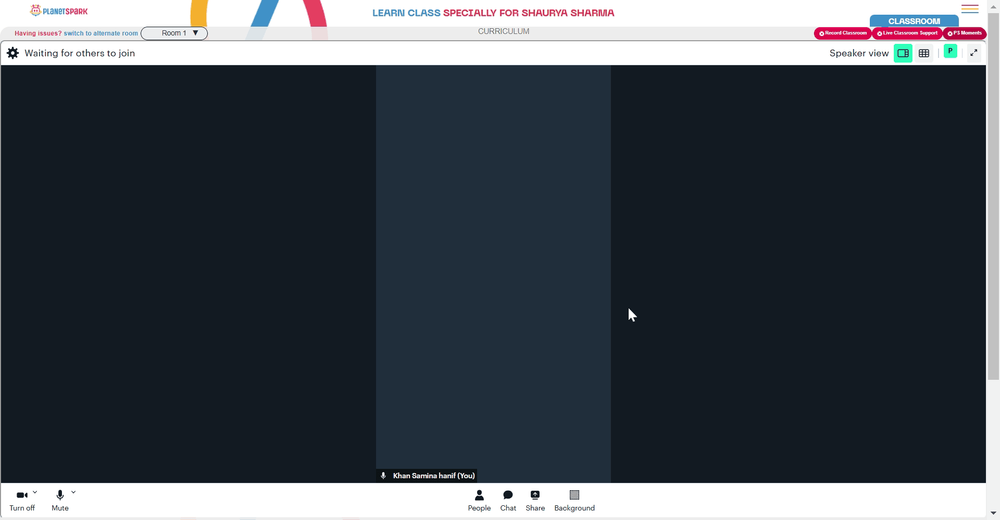Open the Chat panel

click(508, 500)
